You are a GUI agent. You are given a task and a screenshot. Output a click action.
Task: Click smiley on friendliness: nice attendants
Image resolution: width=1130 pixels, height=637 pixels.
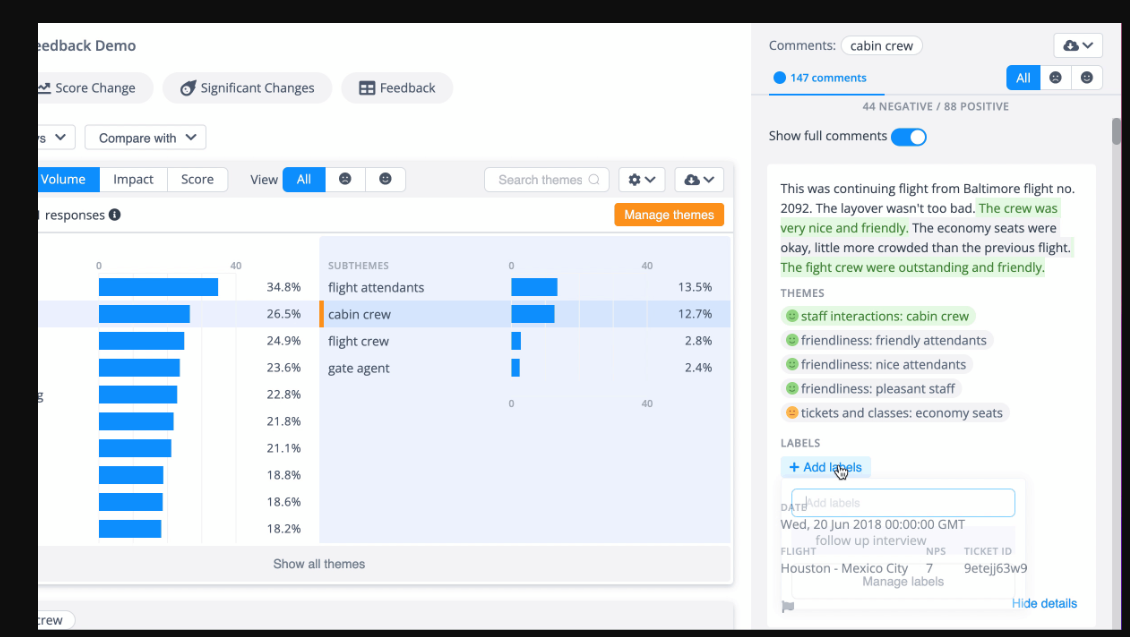pyautogui.click(x=791, y=365)
